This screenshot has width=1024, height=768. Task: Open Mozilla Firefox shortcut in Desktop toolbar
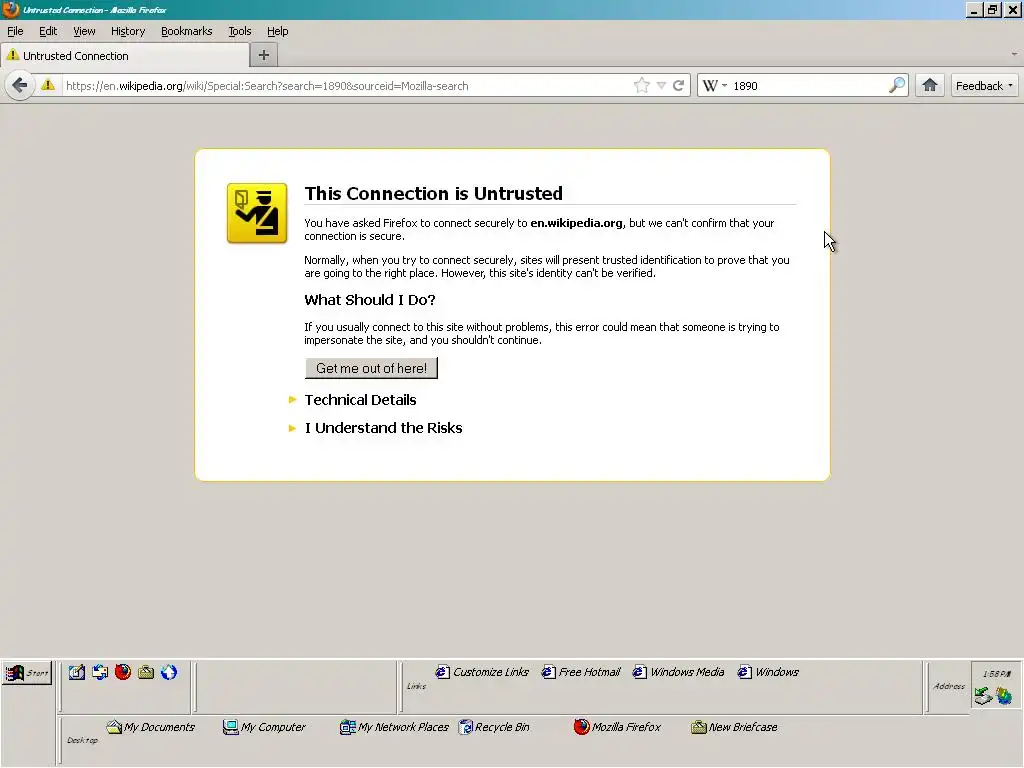pyautogui.click(x=617, y=727)
